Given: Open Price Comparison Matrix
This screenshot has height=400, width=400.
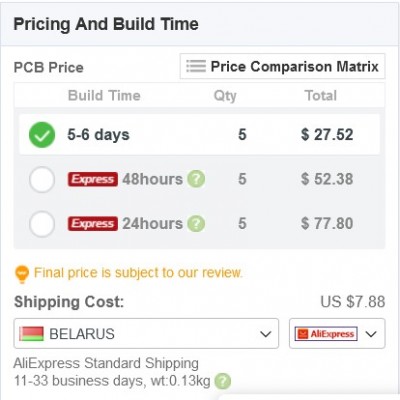Looking at the screenshot, I should click(x=282, y=66).
